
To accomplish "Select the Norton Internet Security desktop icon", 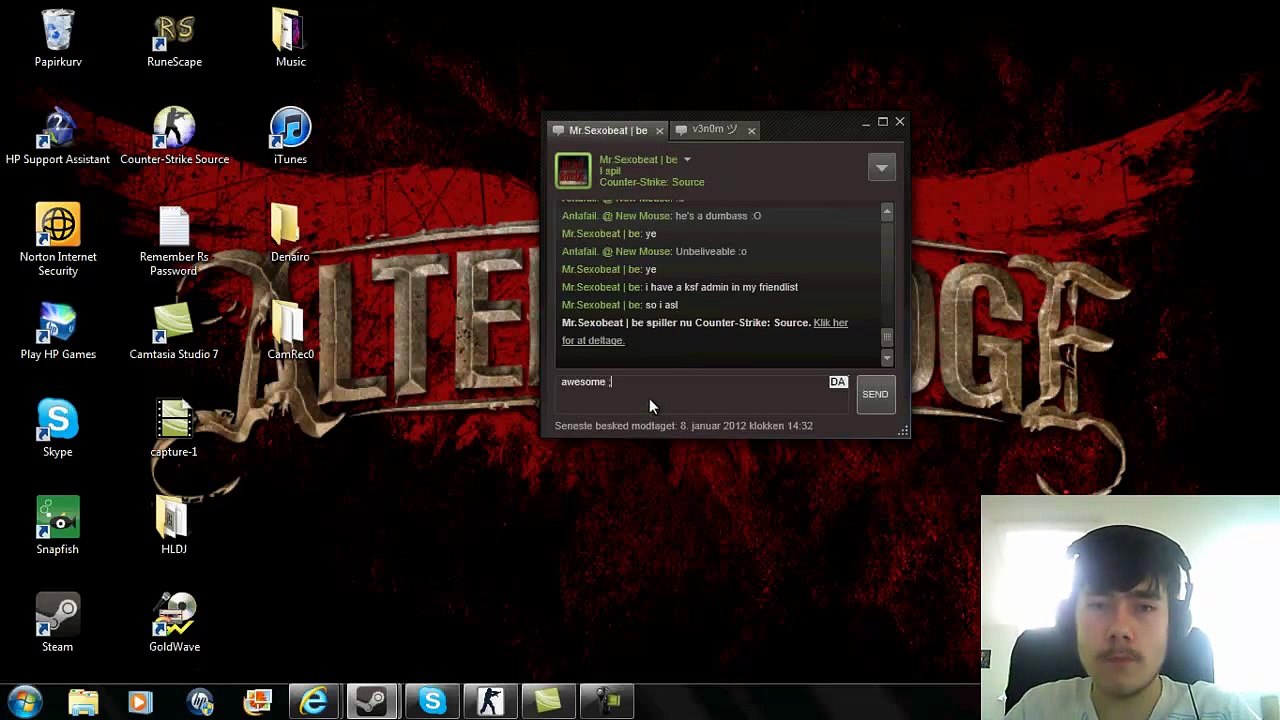I will tap(58, 240).
